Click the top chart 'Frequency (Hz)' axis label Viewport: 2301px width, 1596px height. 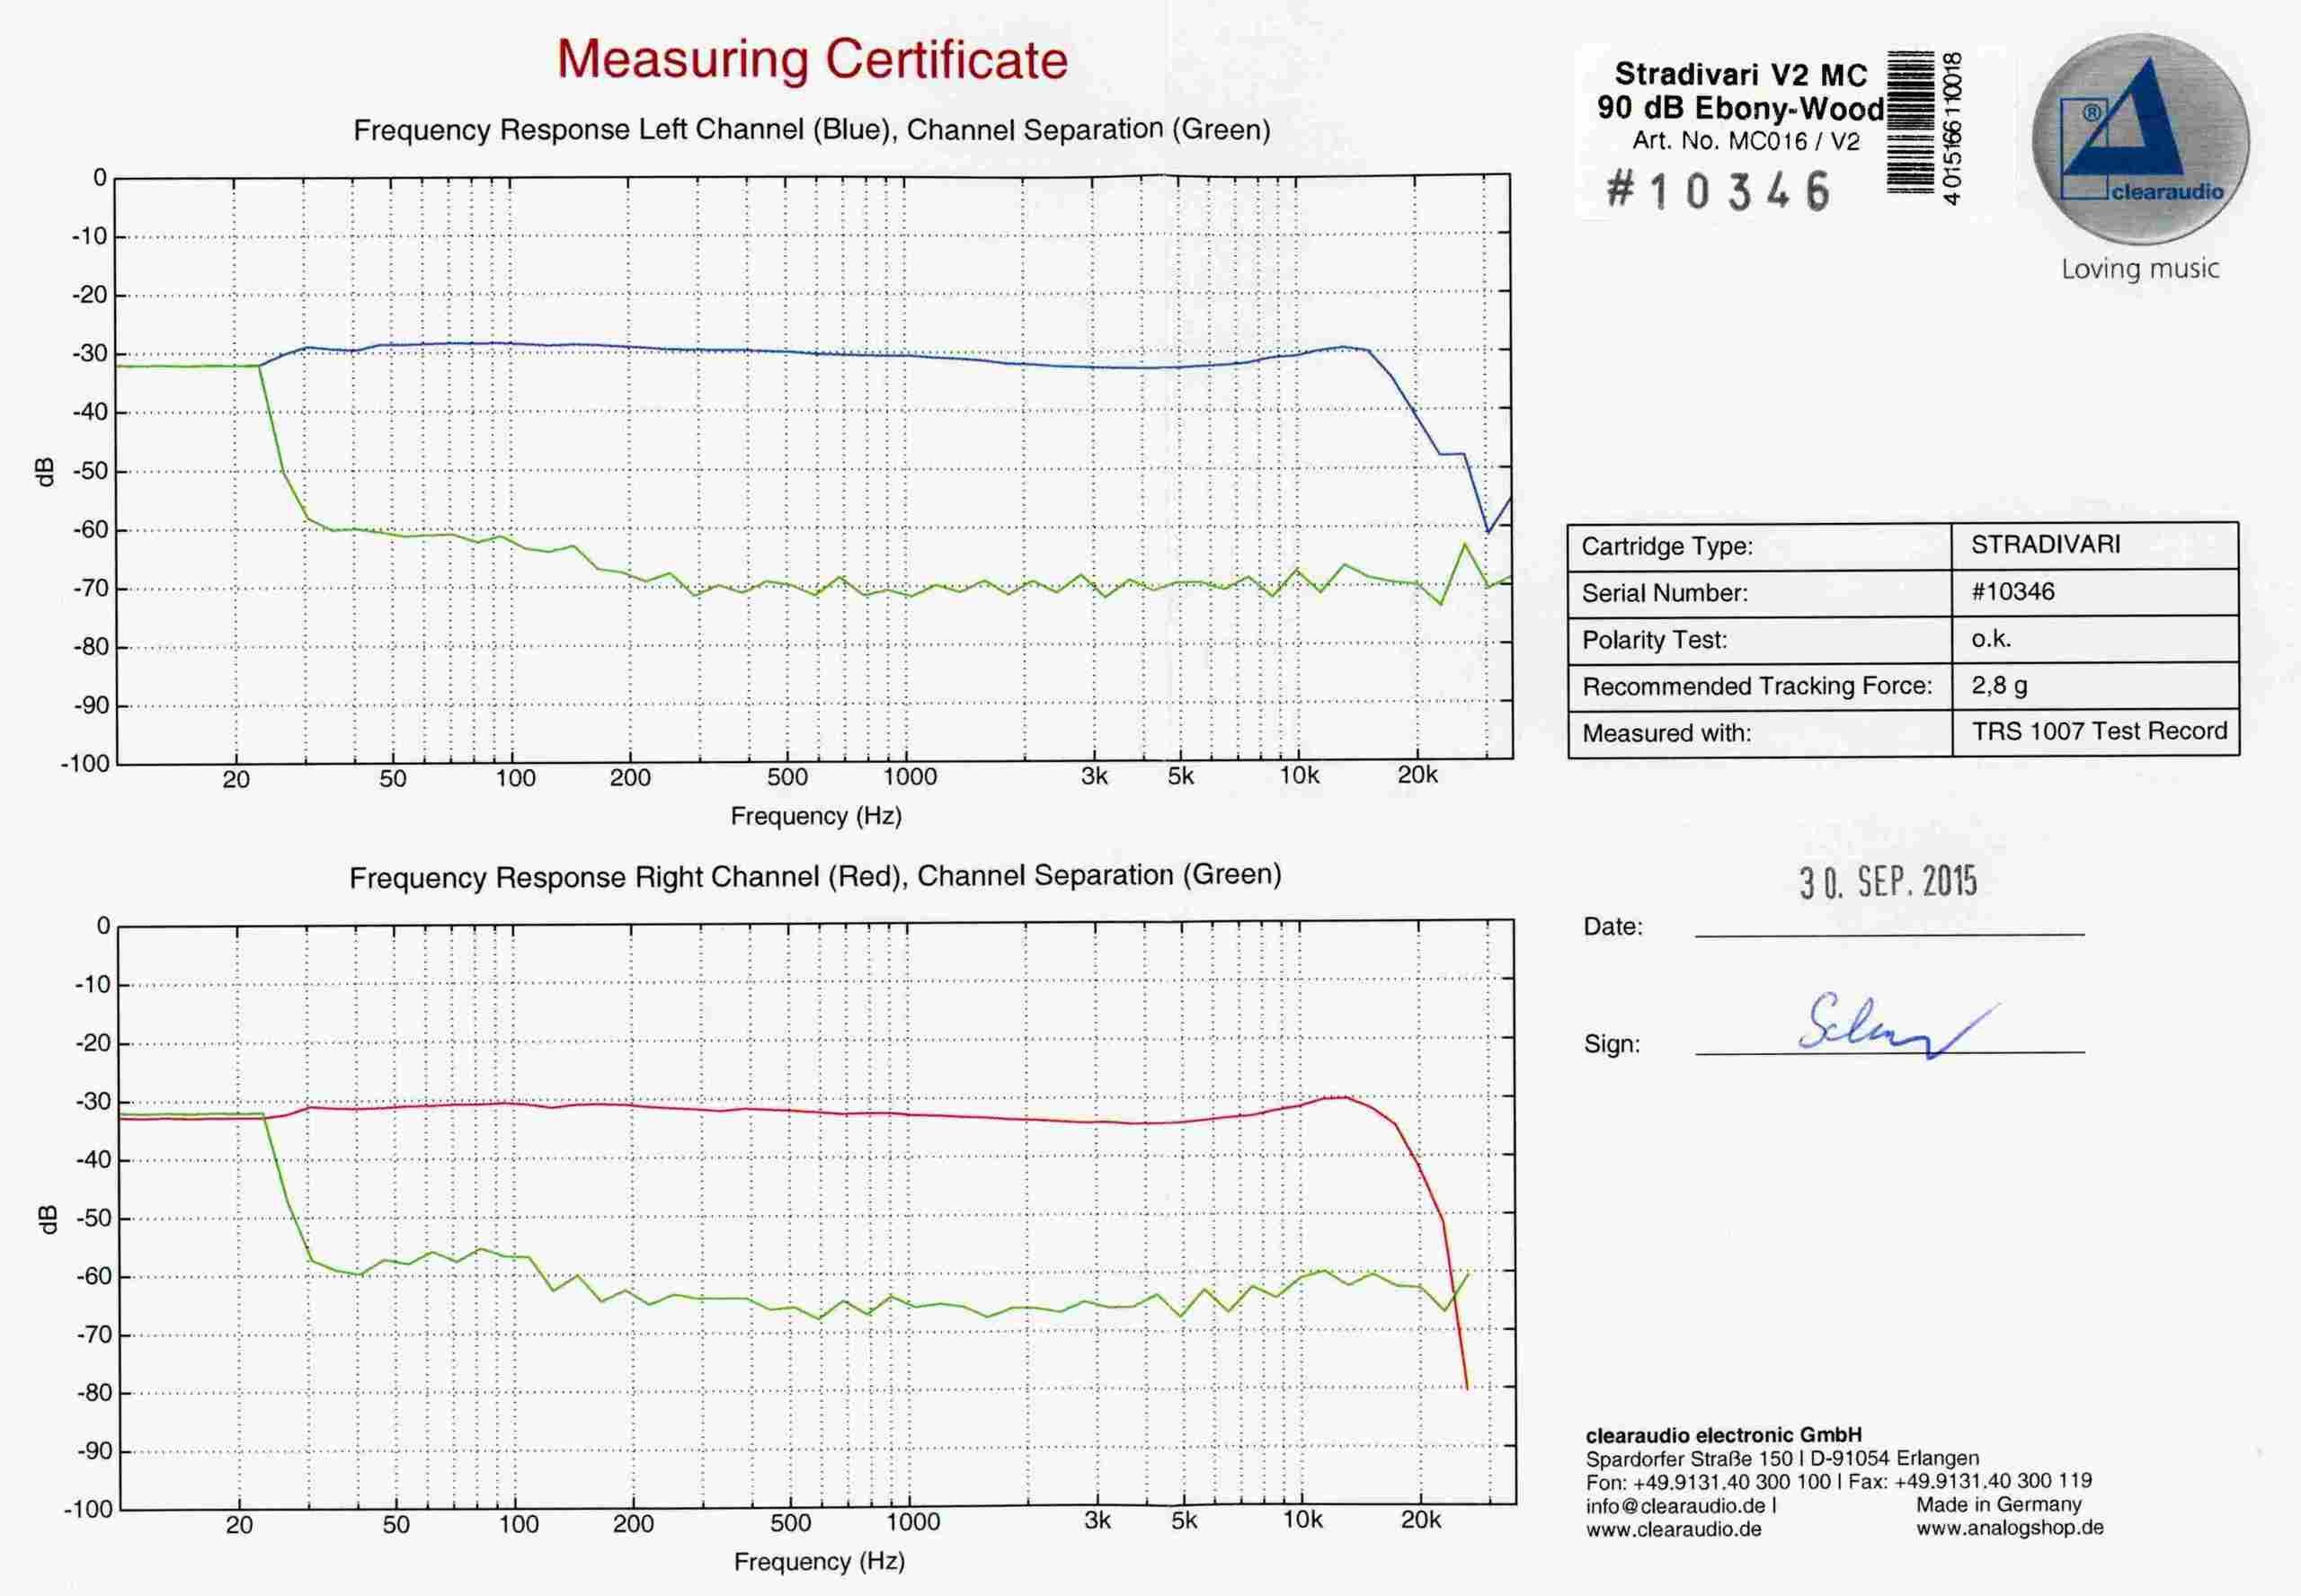816,816
